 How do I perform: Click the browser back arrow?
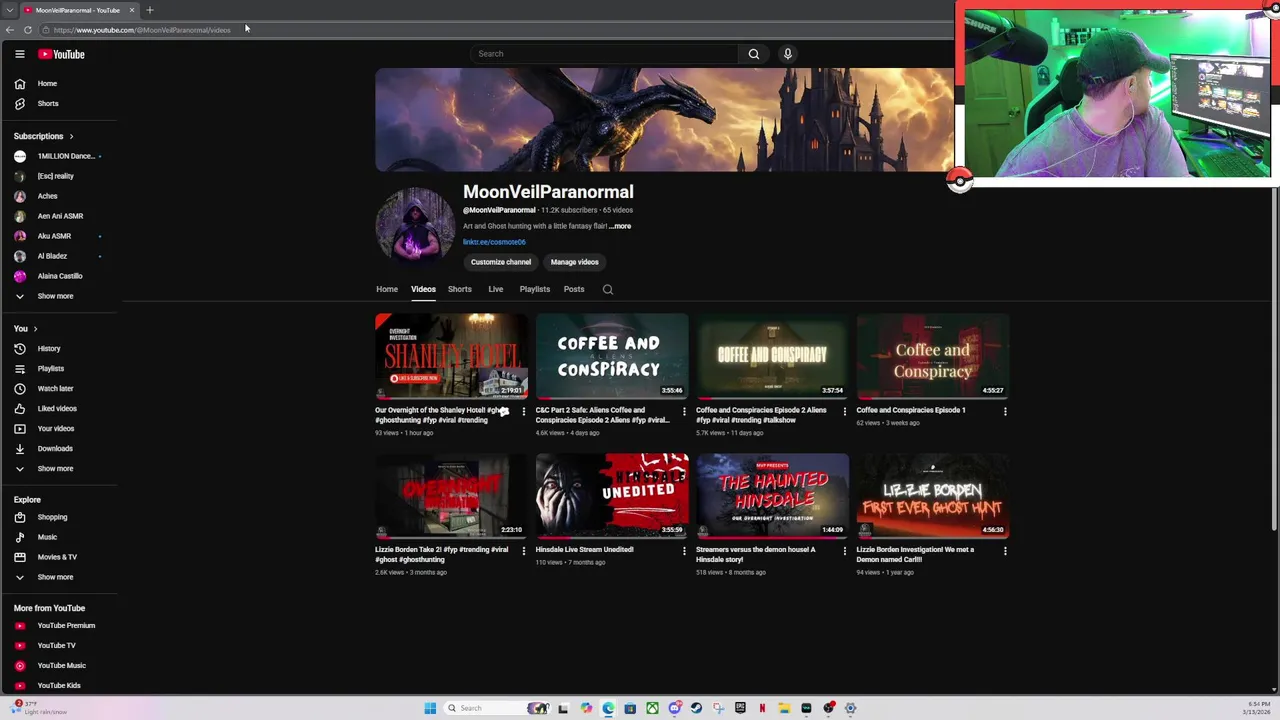[x=10, y=30]
